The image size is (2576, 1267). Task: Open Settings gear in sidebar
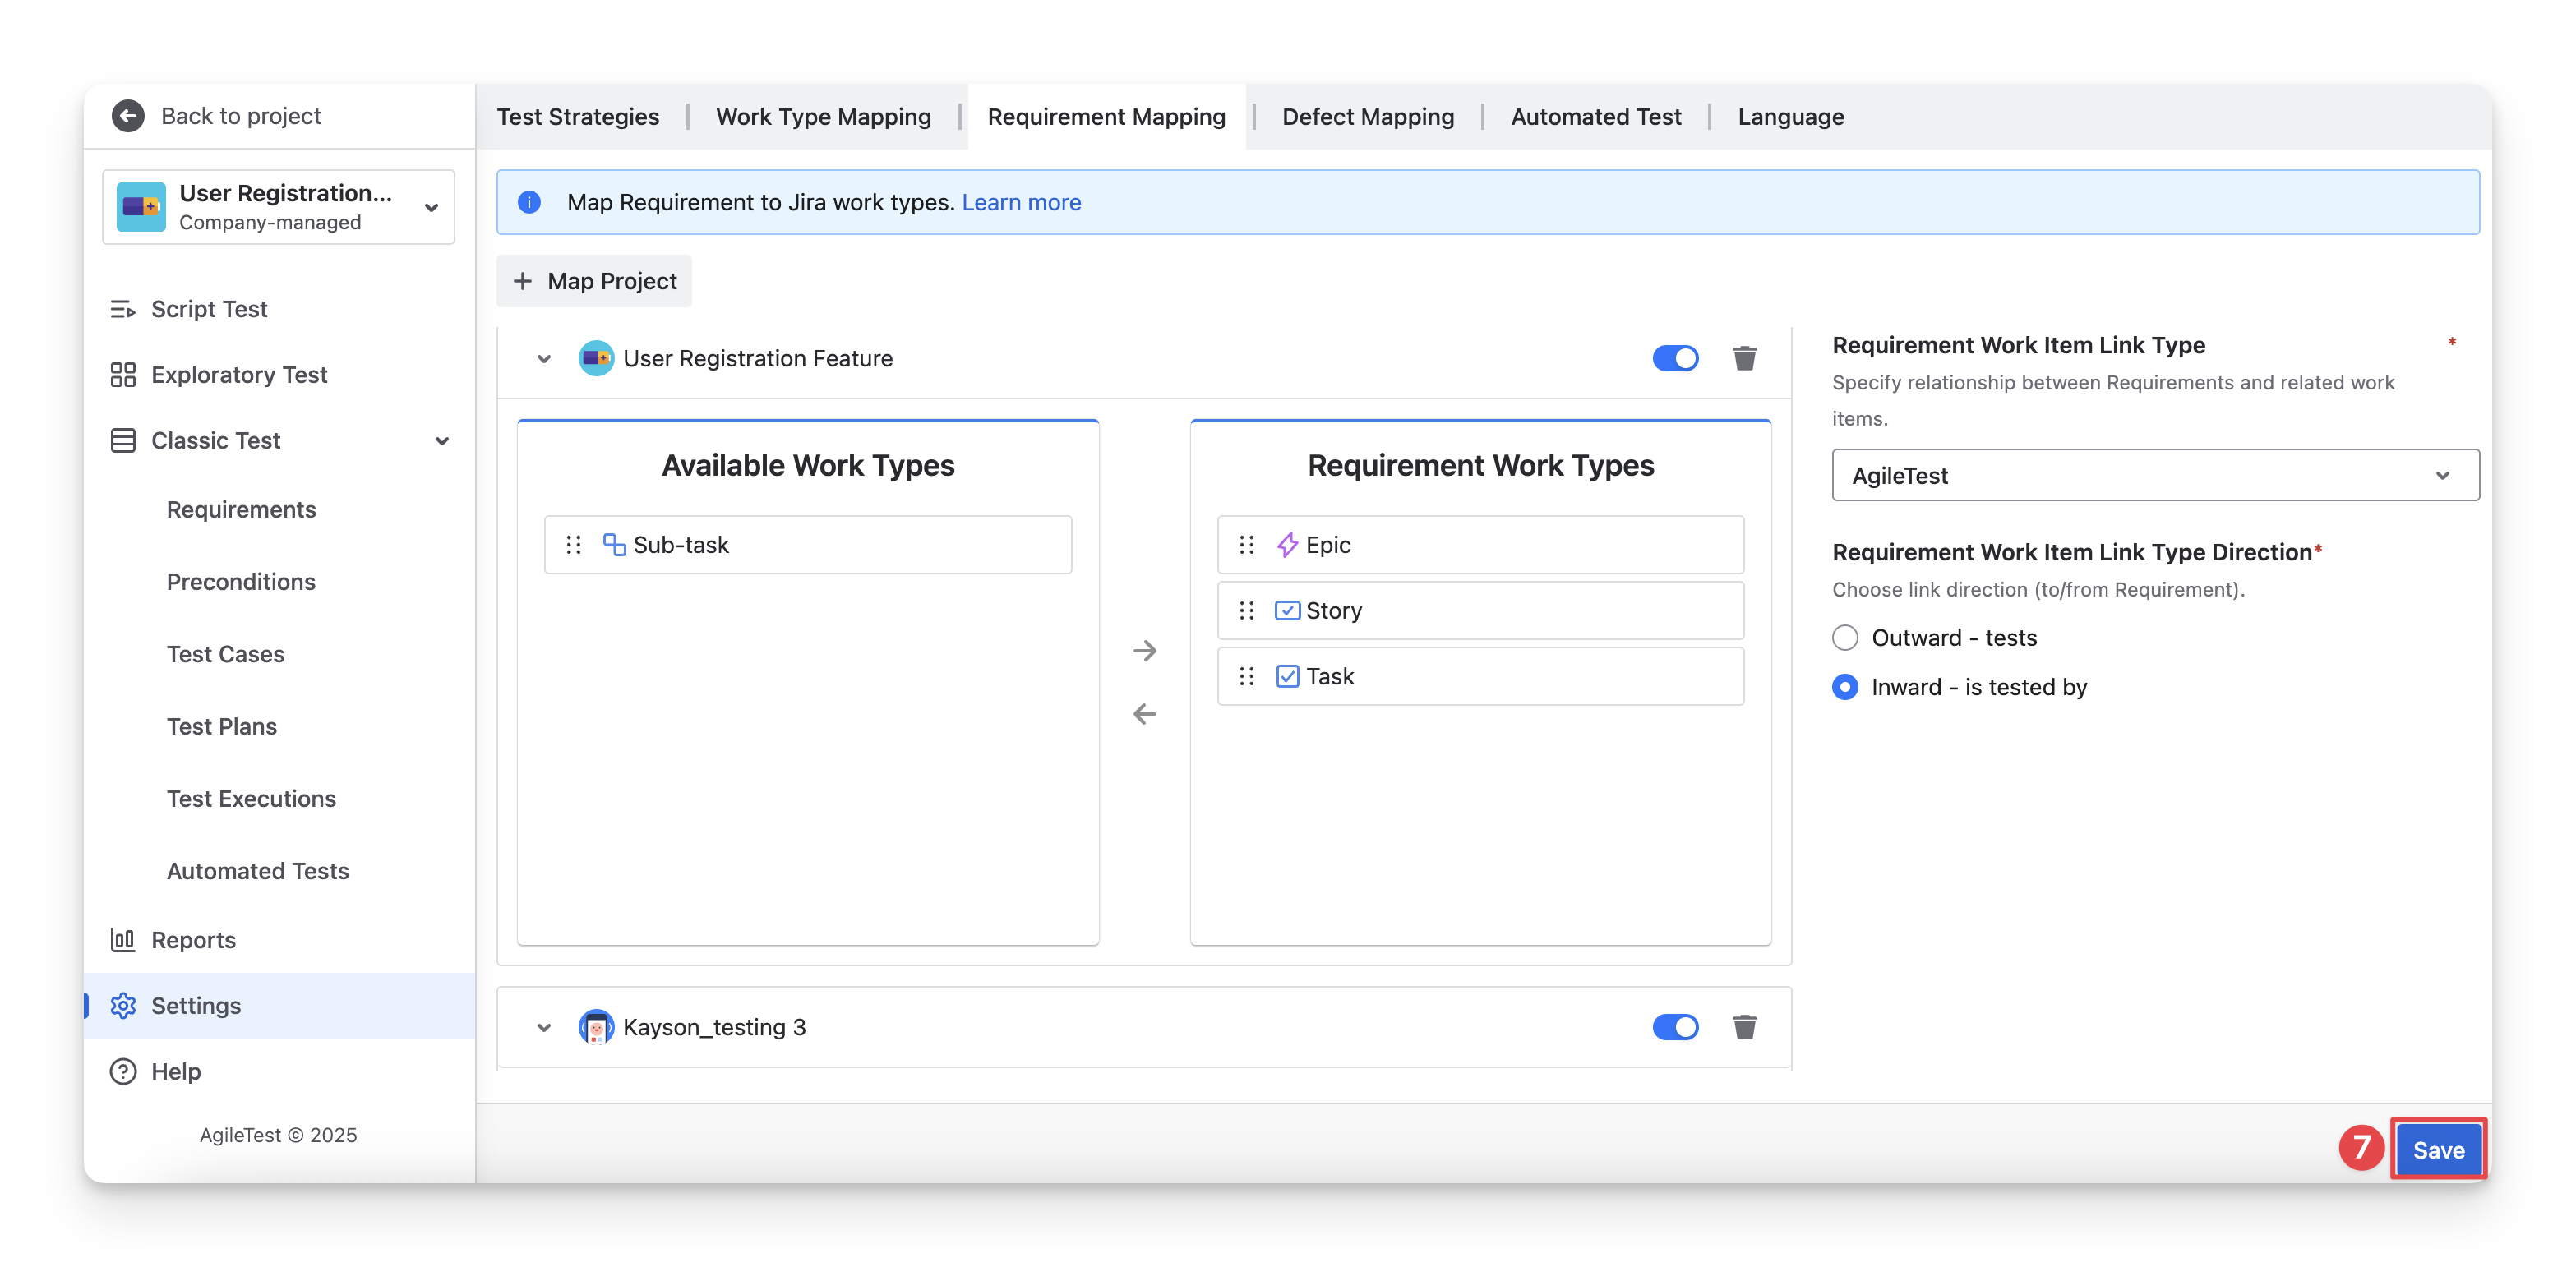click(123, 1005)
